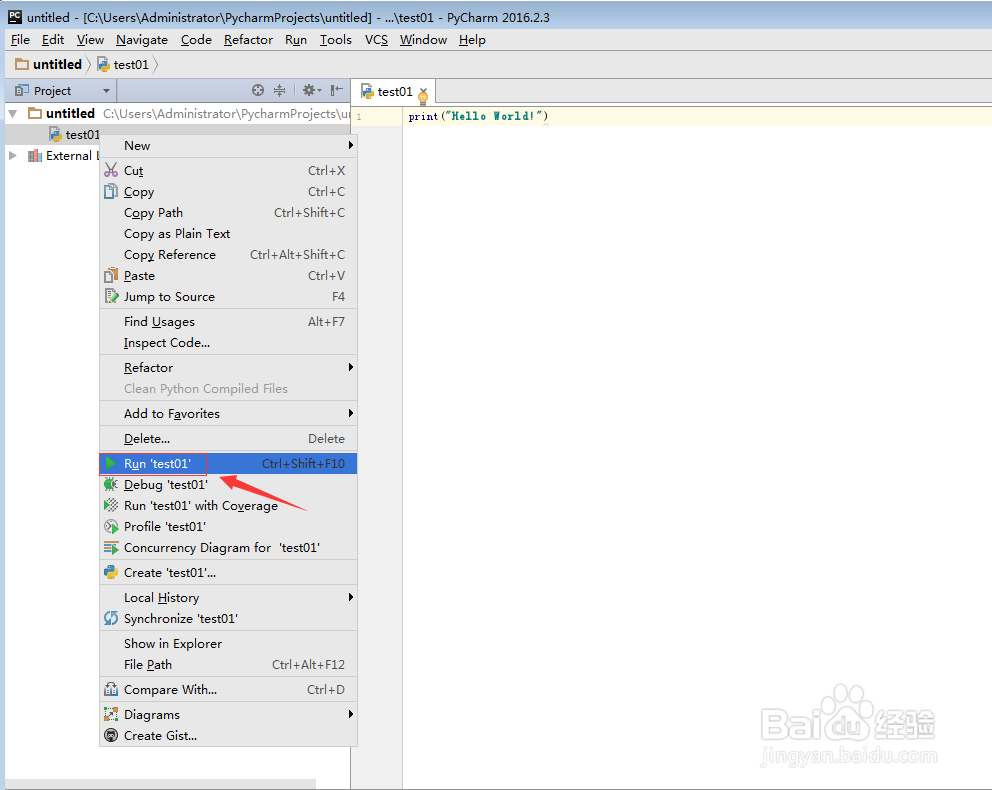992x790 pixels.
Task: Click the Hide Project panel icon
Action: pos(337,90)
